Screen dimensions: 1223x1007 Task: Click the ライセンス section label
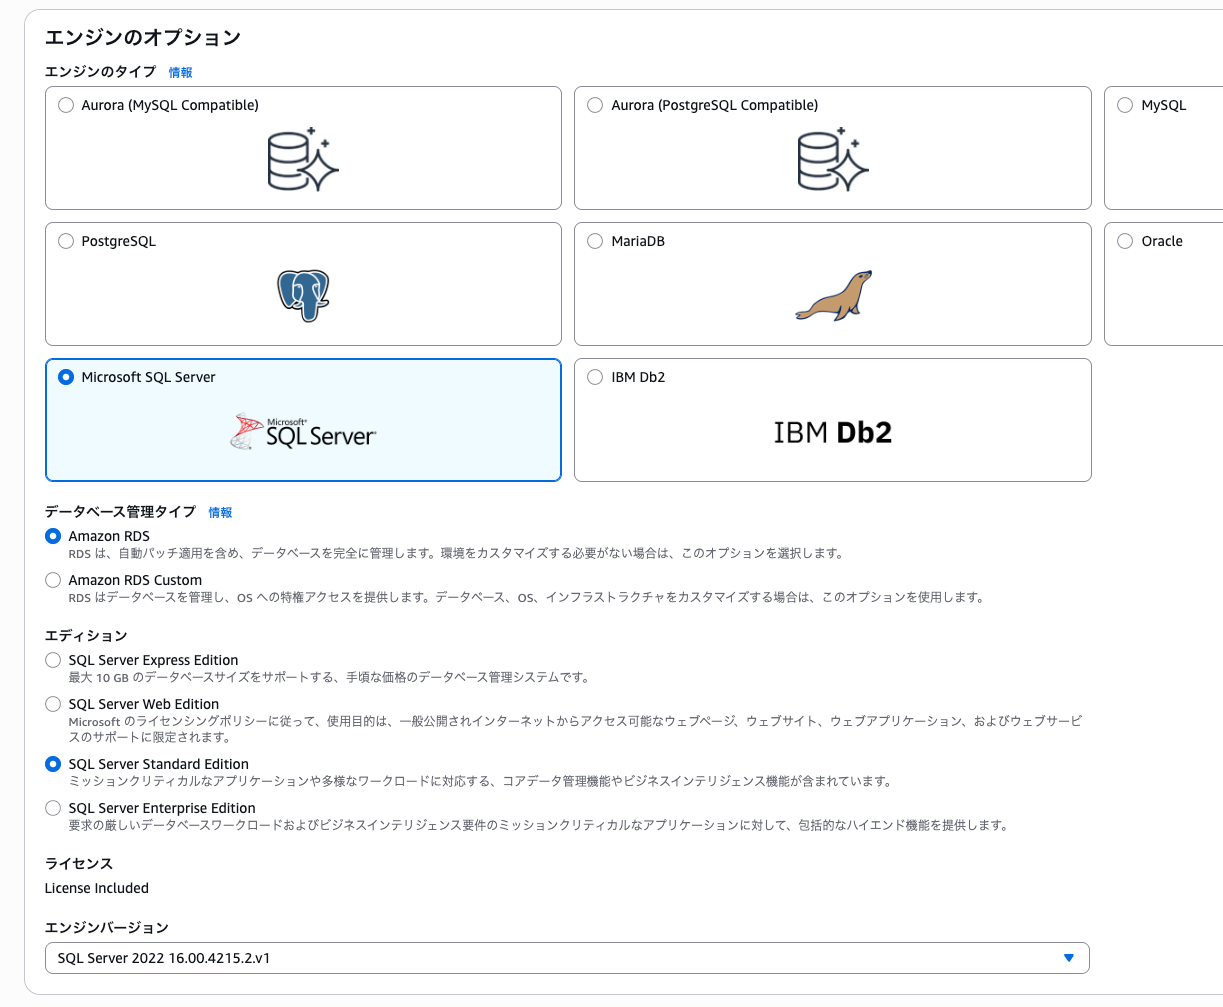click(x=79, y=864)
